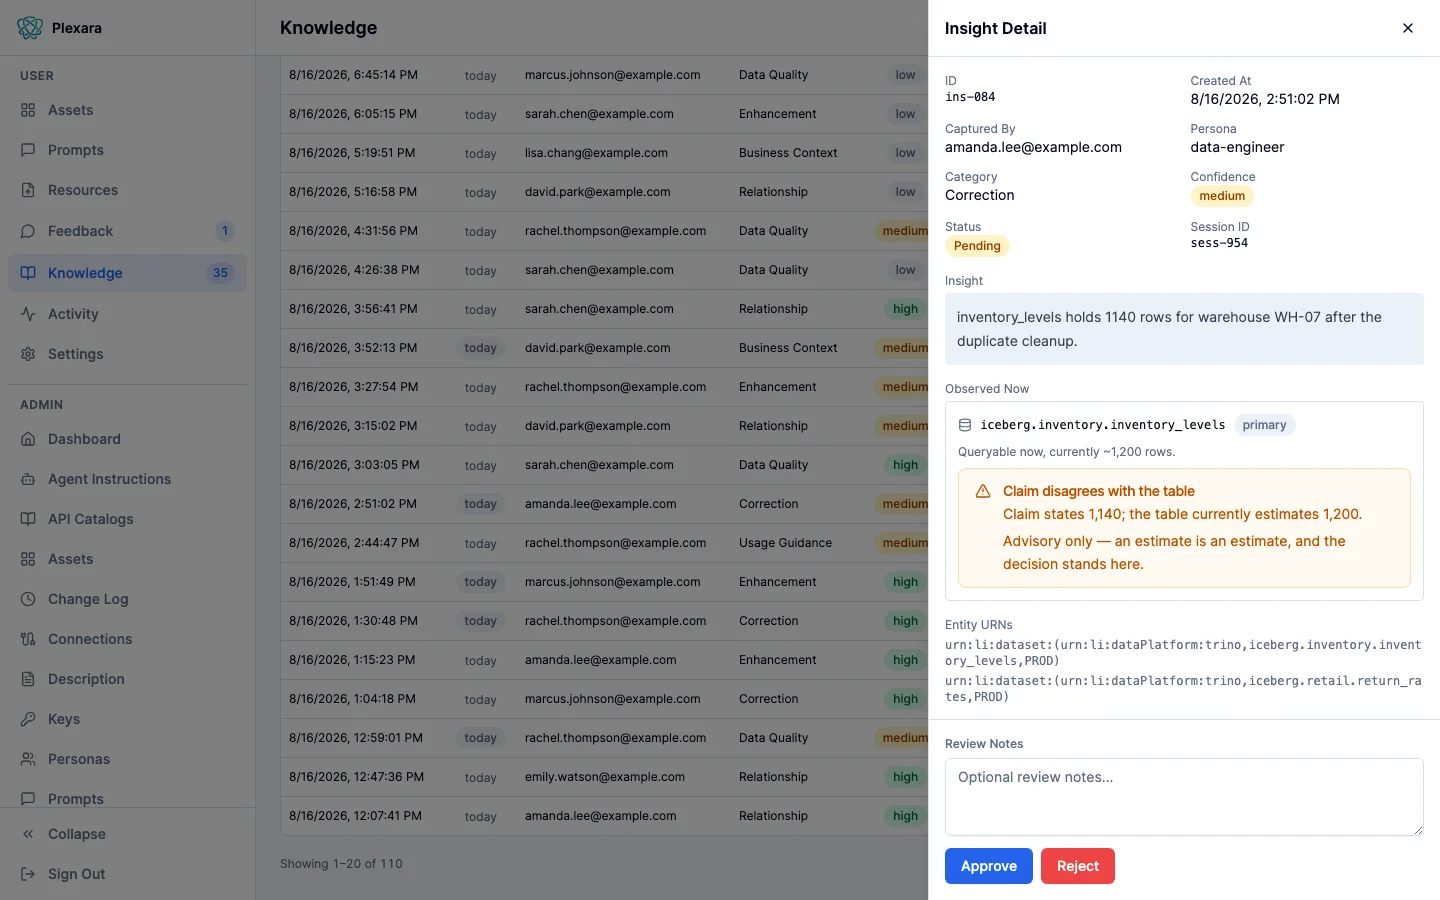This screenshot has width=1440, height=900.
Task: Click the Personas people icon
Action: coord(28,759)
